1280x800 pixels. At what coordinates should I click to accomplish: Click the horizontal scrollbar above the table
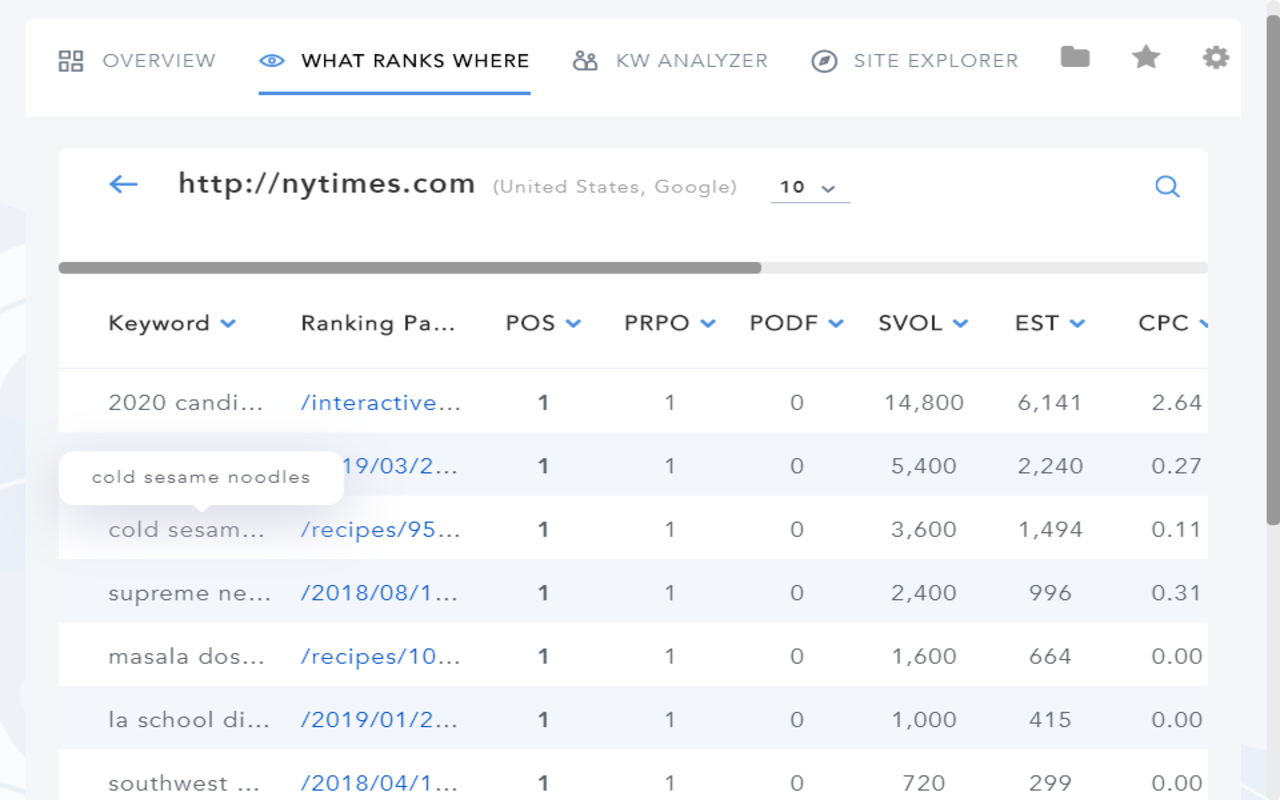(x=410, y=267)
